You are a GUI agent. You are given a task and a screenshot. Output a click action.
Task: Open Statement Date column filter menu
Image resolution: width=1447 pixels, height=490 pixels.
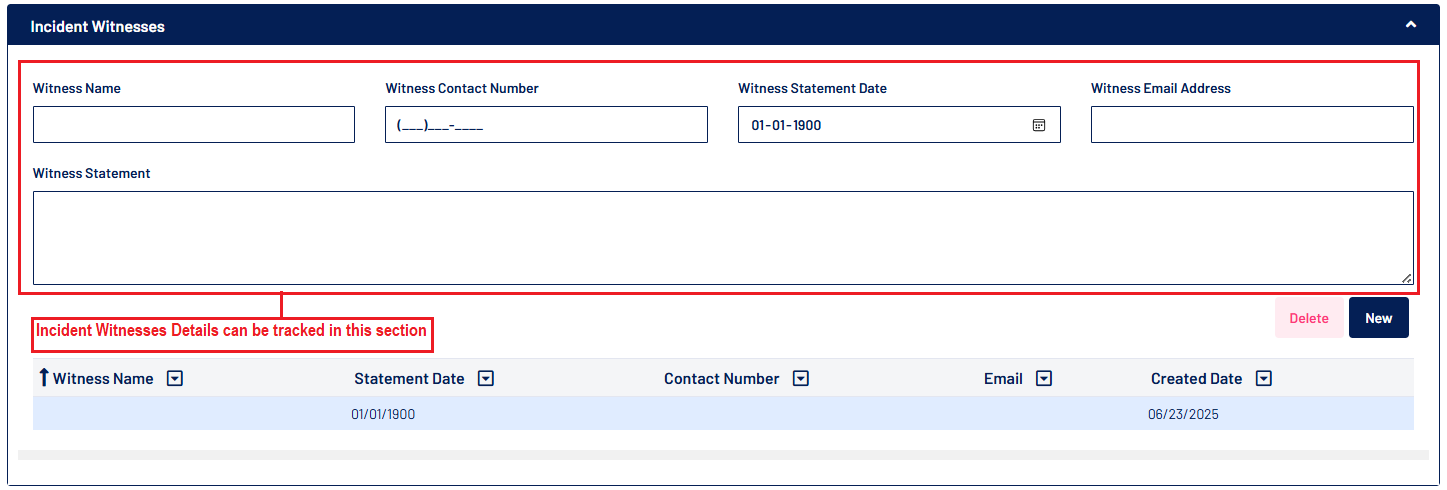[x=486, y=379]
